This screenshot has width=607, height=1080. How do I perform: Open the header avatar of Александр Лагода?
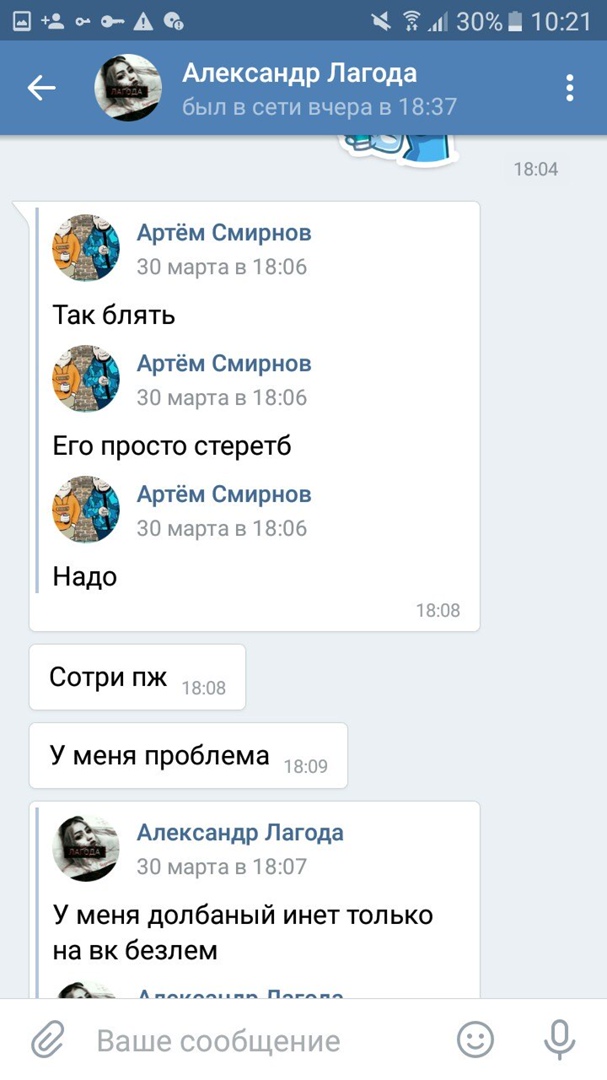point(128,87)
